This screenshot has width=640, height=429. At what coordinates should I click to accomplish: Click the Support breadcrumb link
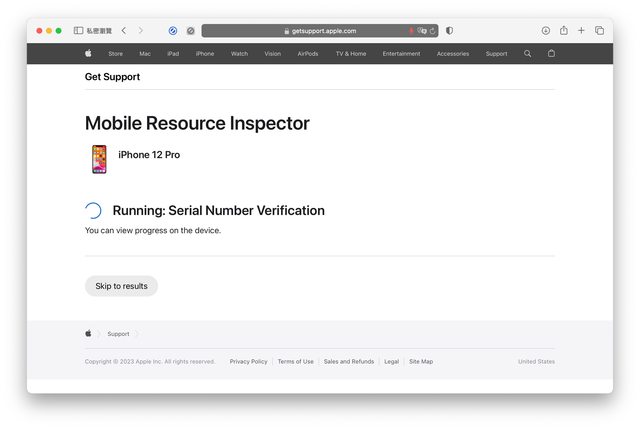pos(118,334)
